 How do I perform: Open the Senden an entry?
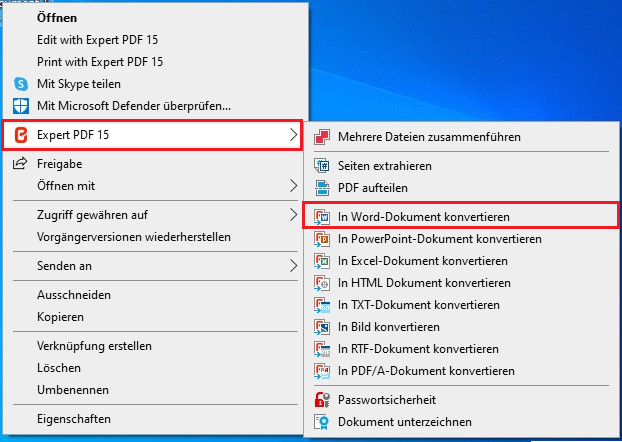64,266
